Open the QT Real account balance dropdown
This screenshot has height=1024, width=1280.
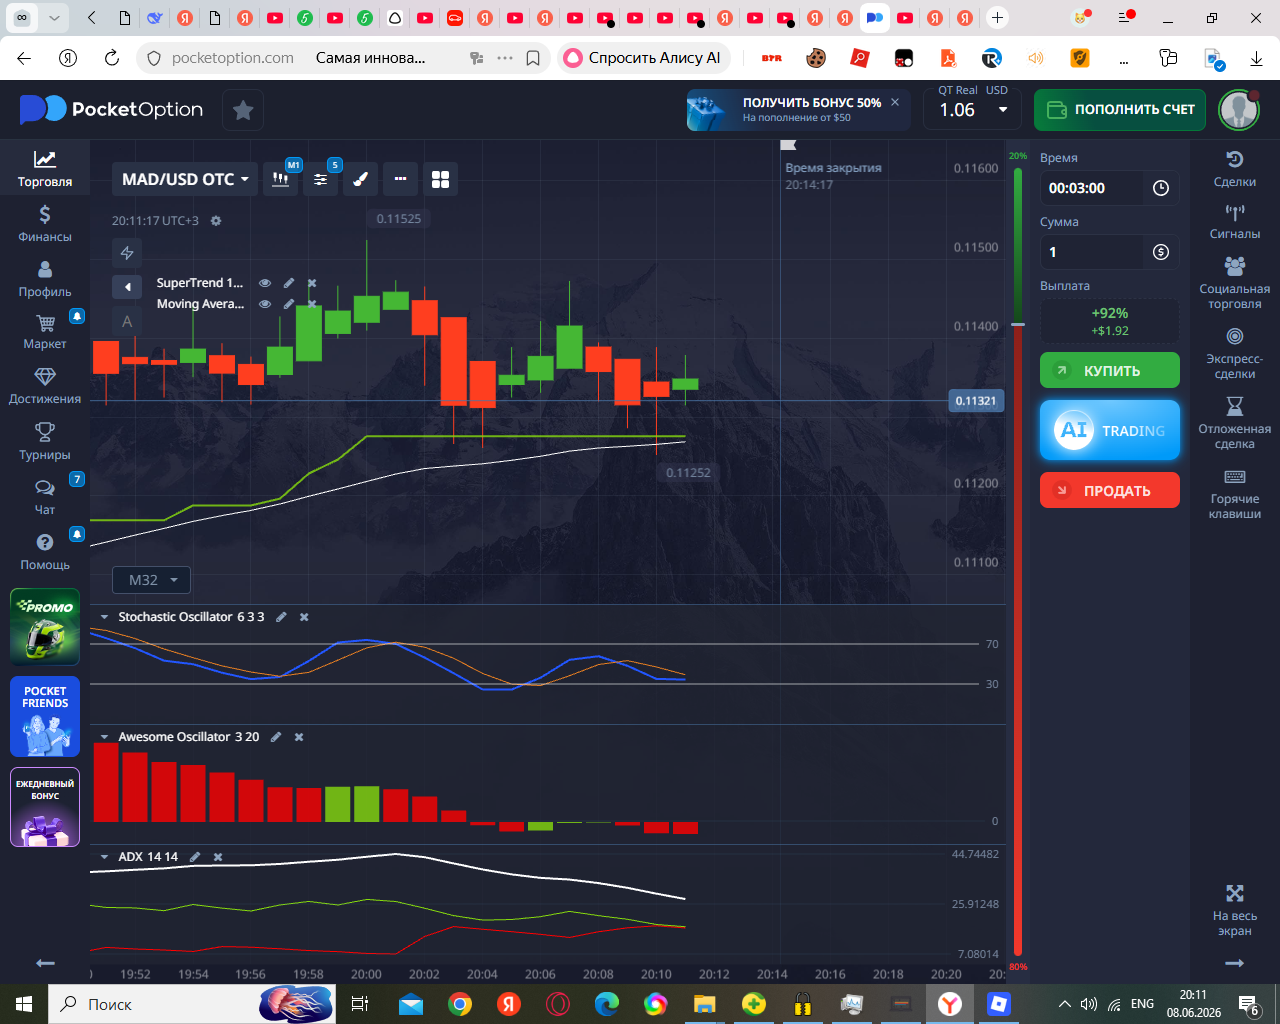(x=974, y=110)
